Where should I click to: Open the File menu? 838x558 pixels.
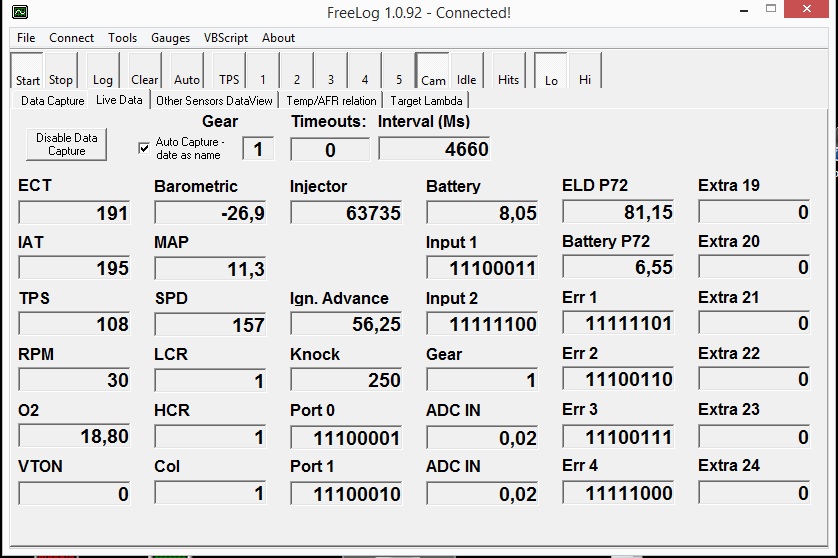point(26,38)
